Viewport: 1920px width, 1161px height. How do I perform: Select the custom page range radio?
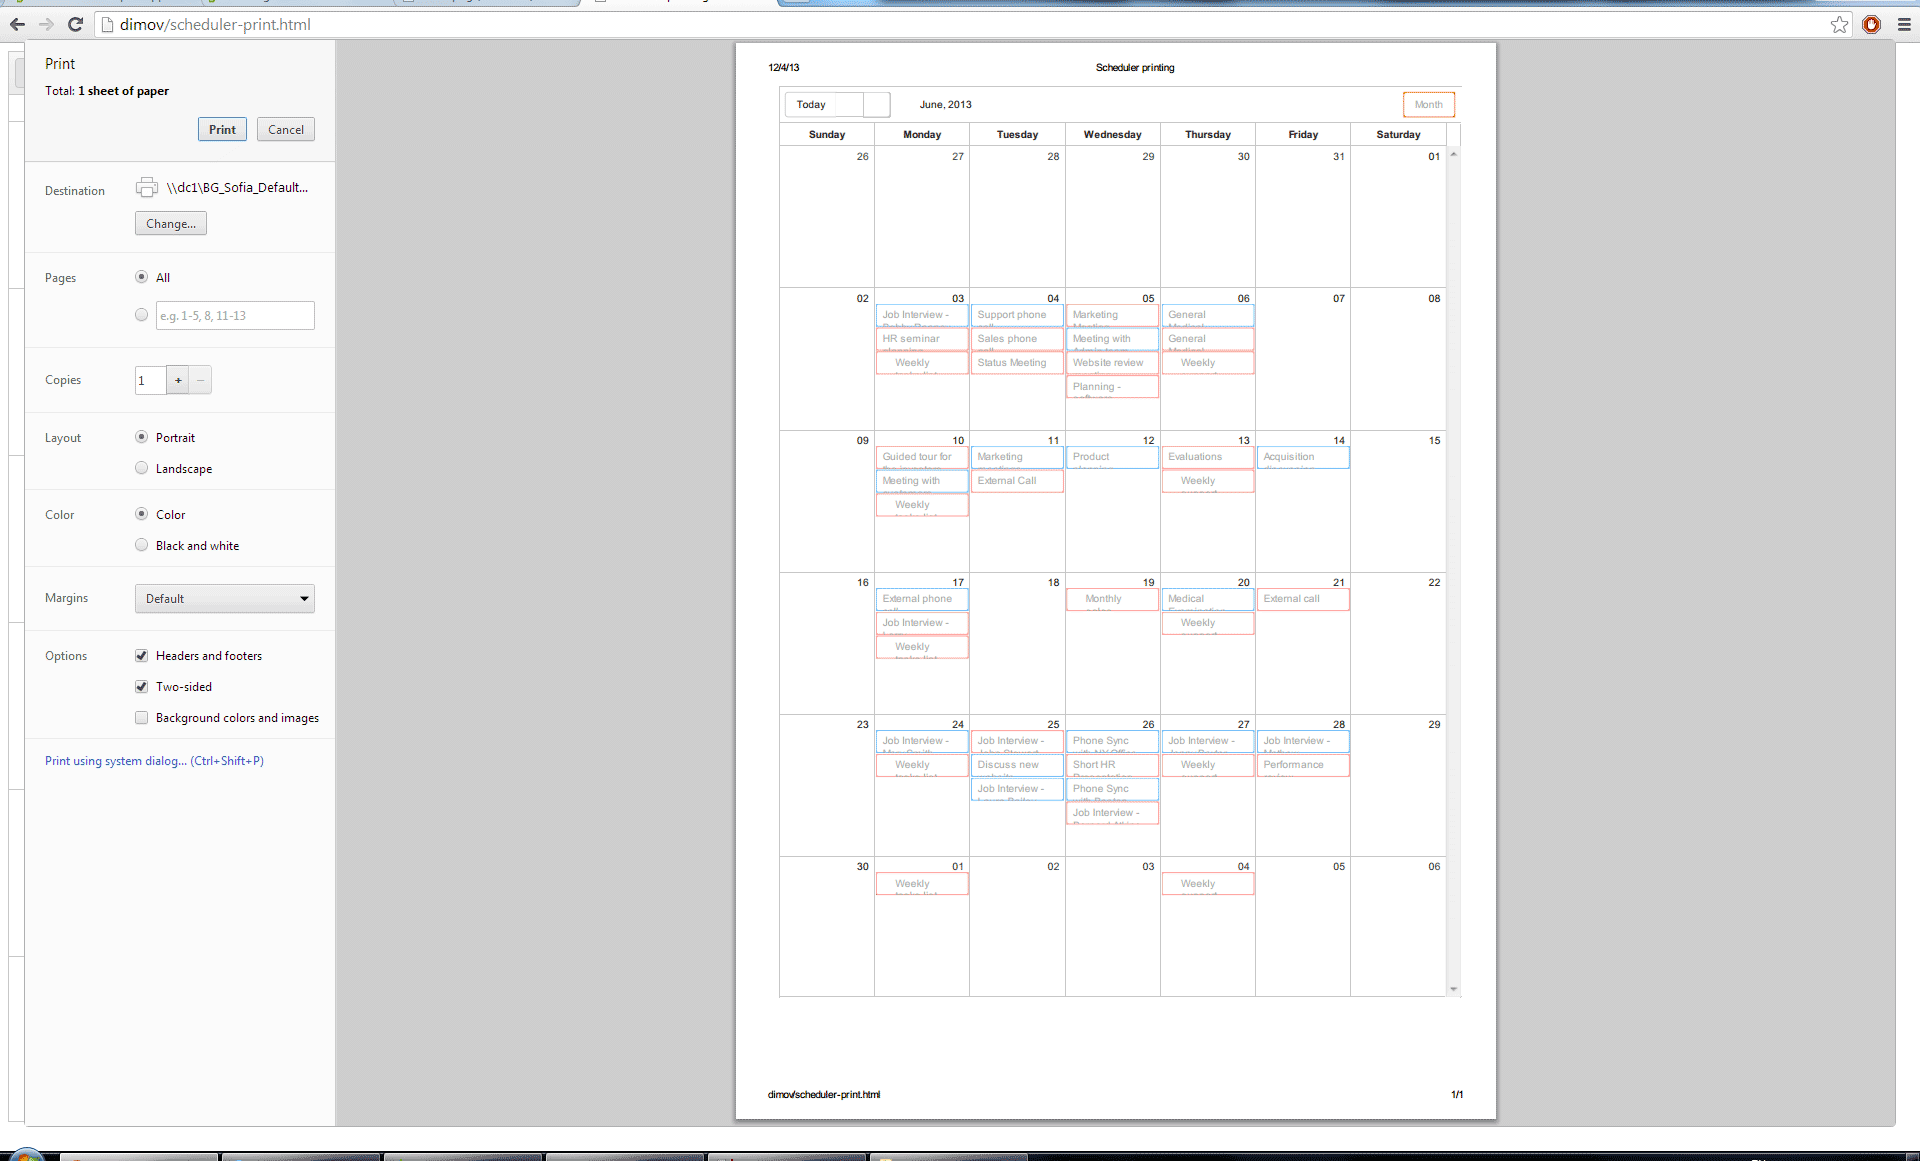tap(141, 315)
